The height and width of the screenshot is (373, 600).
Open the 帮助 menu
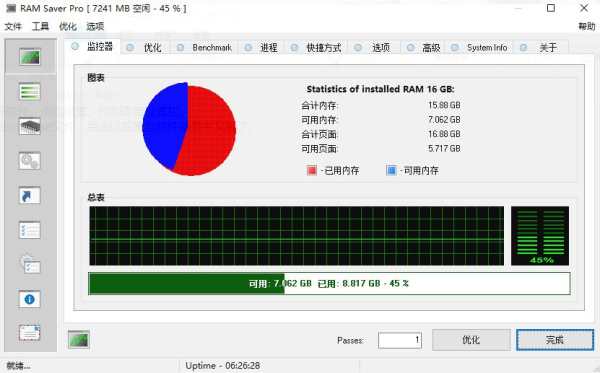coord(587,26)
